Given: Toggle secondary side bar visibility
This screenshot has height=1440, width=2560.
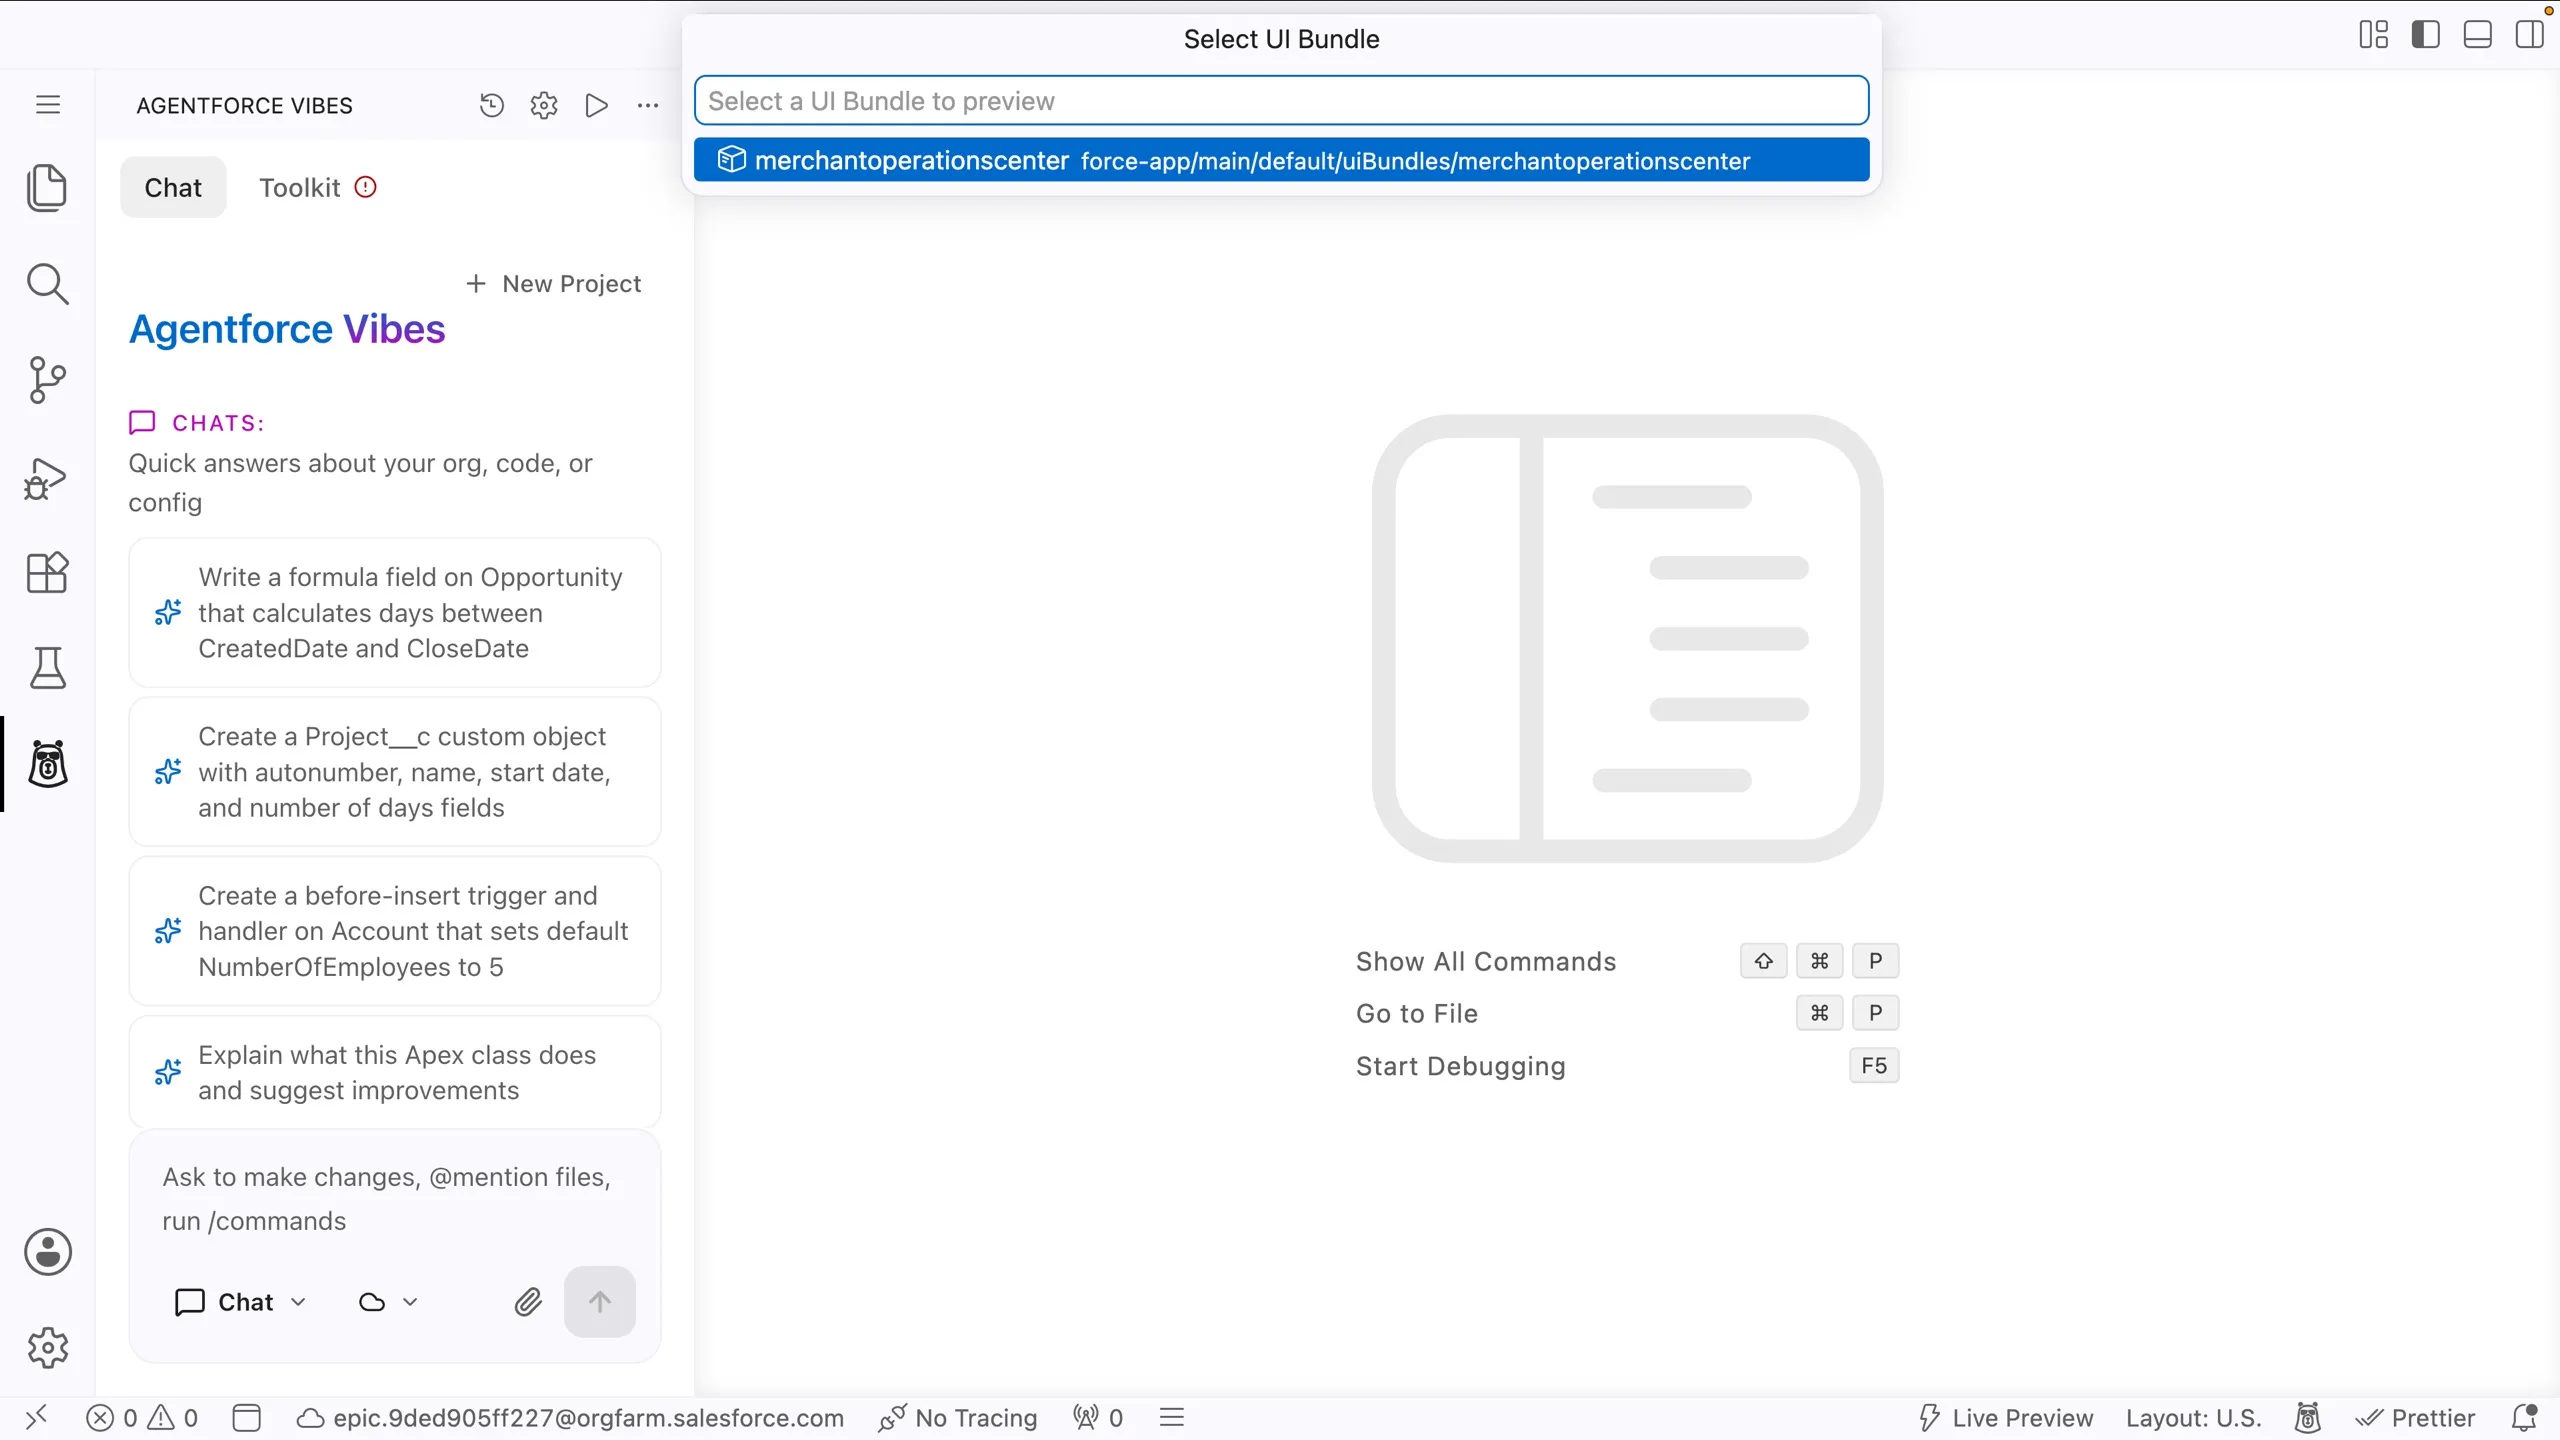Looking at the screenshot, I should click(2529, 34).
